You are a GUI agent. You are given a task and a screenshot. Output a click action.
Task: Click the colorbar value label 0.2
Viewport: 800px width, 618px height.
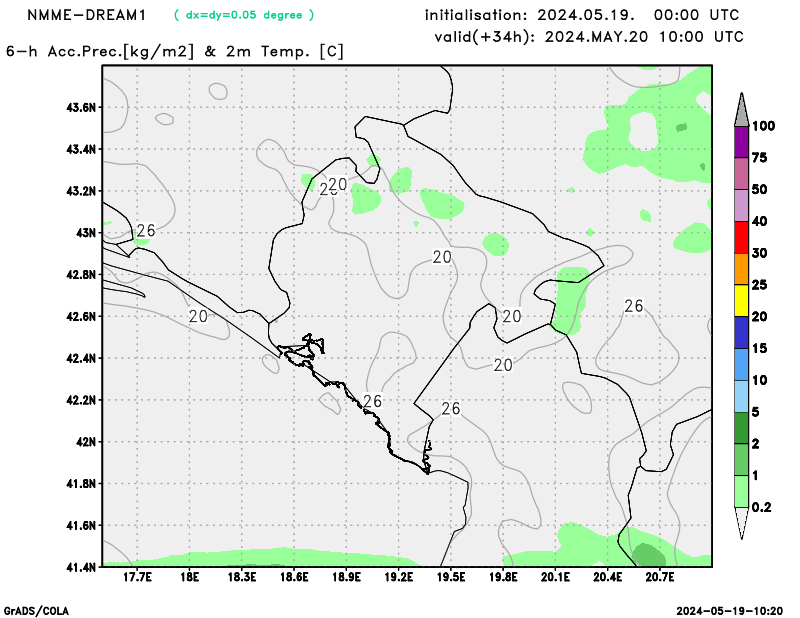tap(761, 507)
